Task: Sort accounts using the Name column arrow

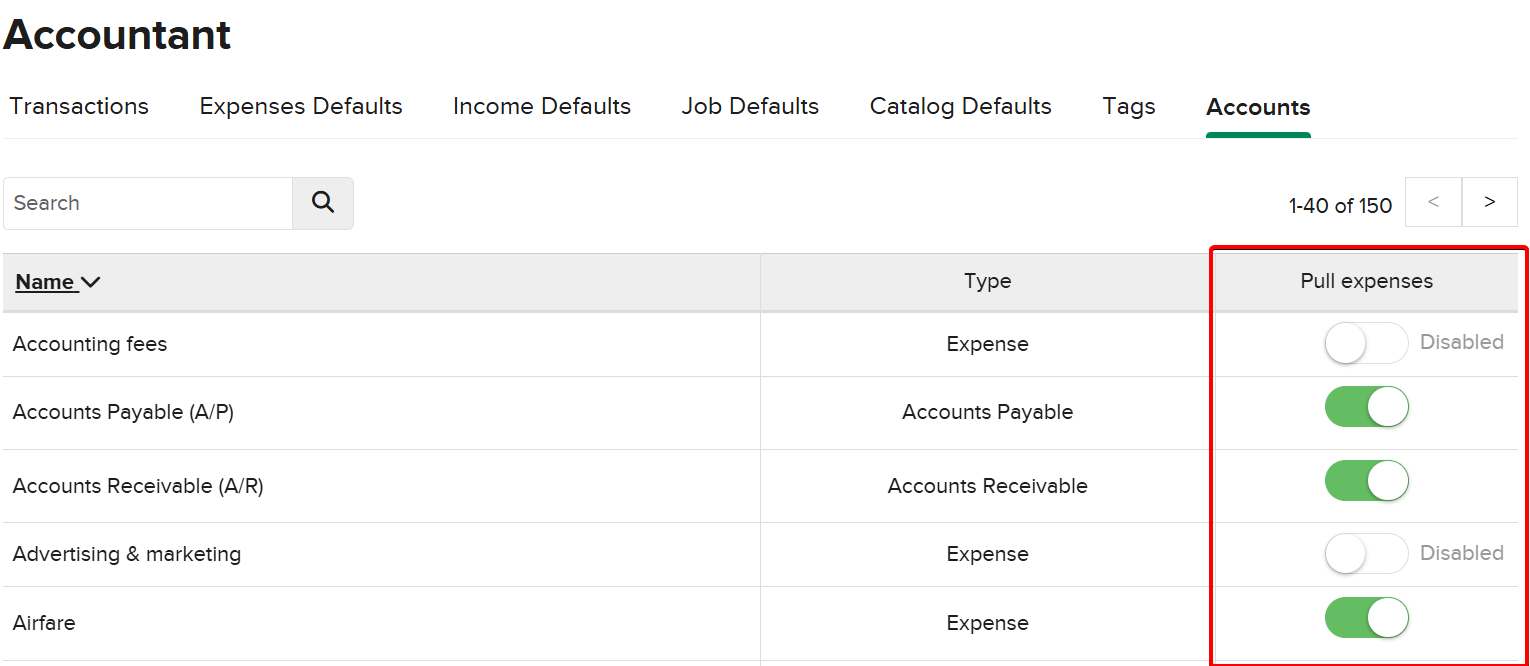Action: [x=90, y=282]
